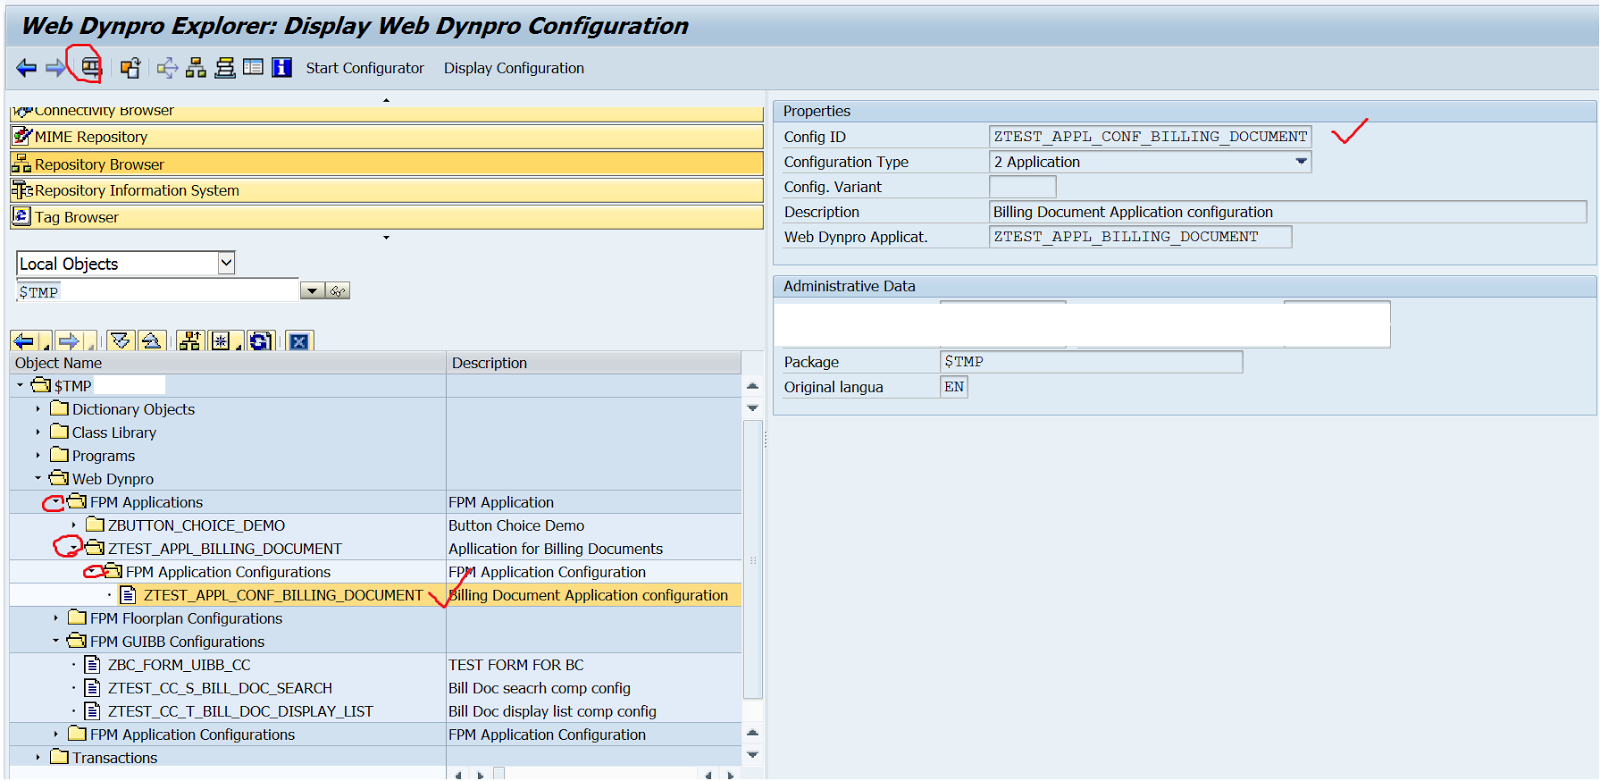This screenshot has width=1600, height=781.
Task: Select the ZTEST_CC_S_BILL_DOC_SEARCH tree item
Action: pyautogui.click(x=220, y=688)
